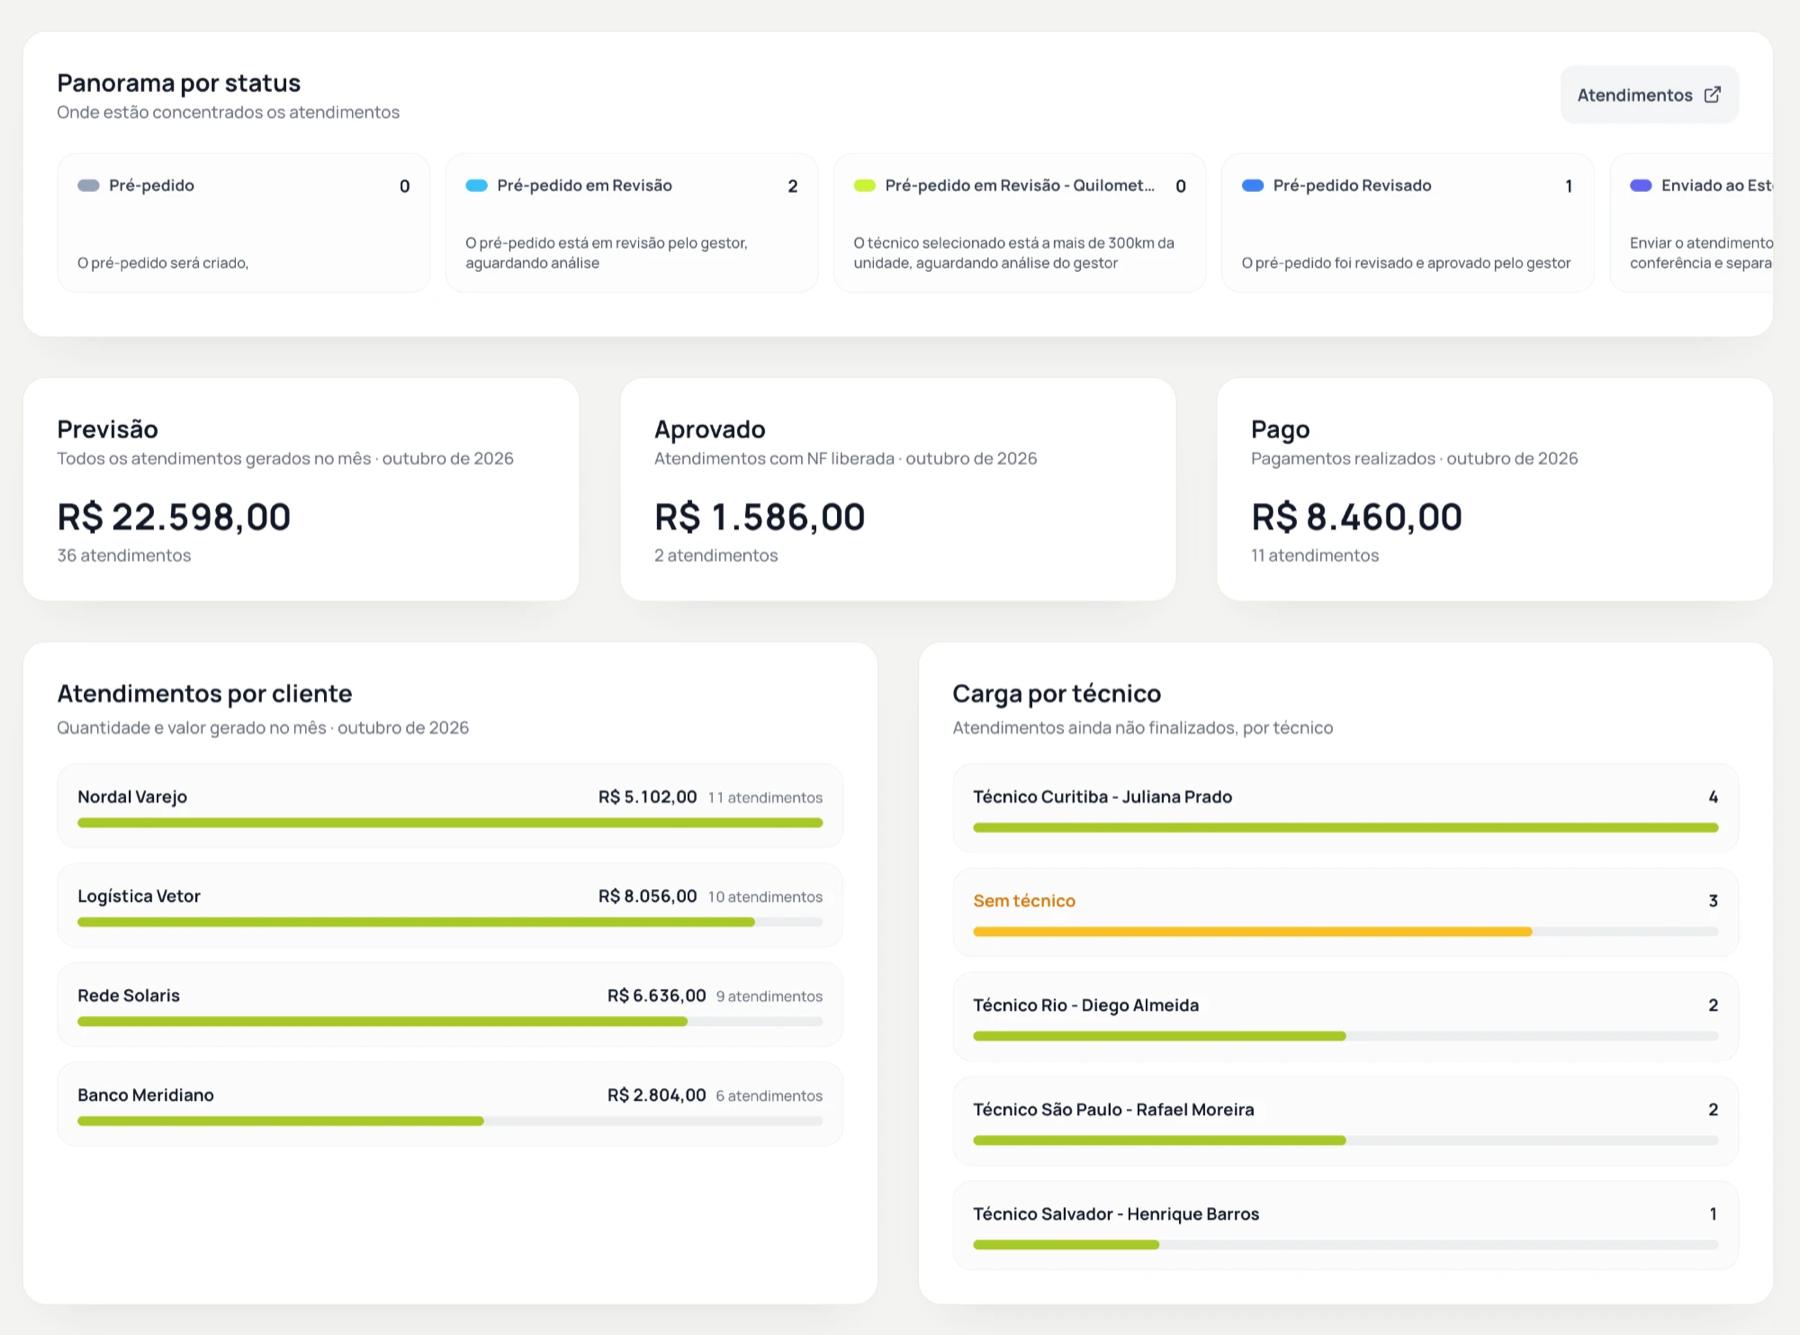Open the Atendimentos external link button
The height and width of the screenshot is (1335, 1800).
(1649, 95)
